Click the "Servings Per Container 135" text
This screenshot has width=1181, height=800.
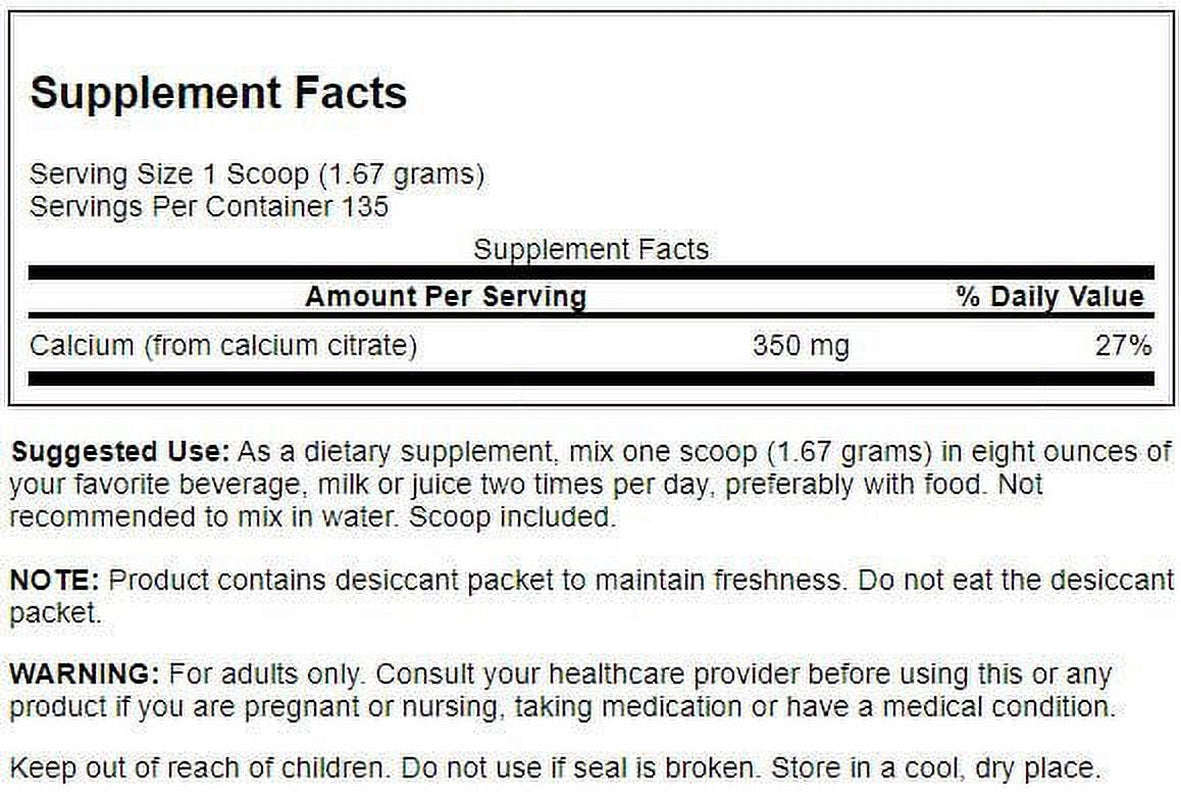click(x=209, y=207)
